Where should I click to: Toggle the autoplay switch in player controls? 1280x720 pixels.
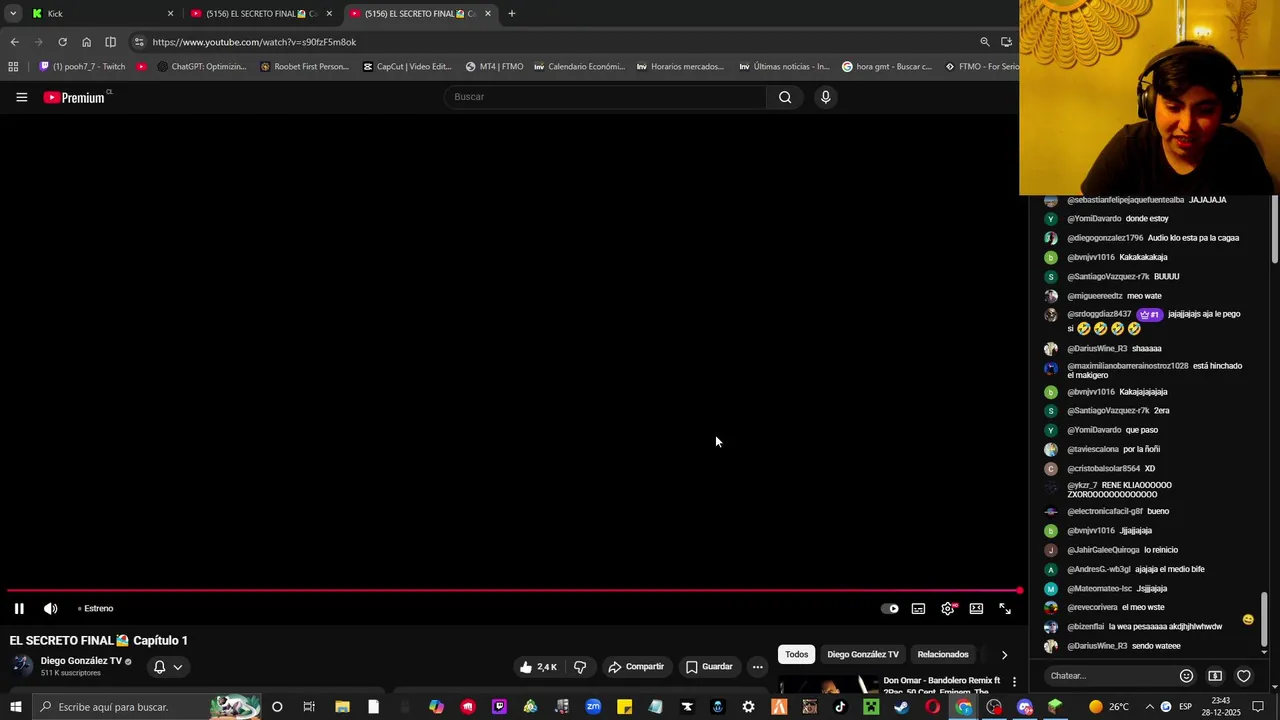(889, 608)
